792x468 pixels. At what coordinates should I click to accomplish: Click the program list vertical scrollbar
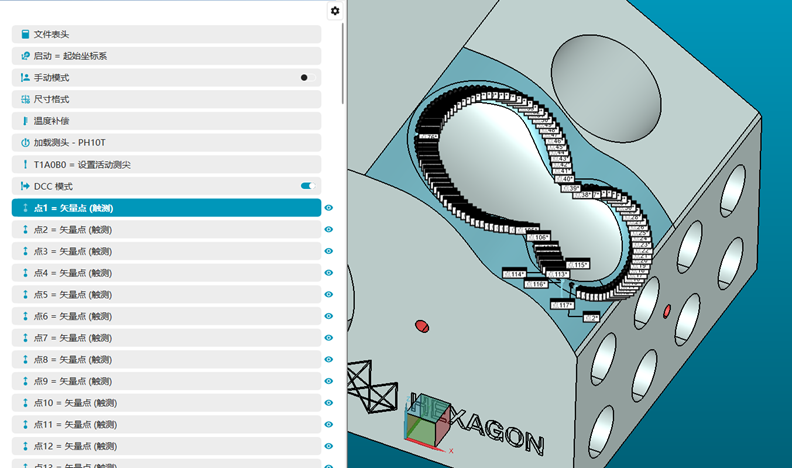click(343, 60)
